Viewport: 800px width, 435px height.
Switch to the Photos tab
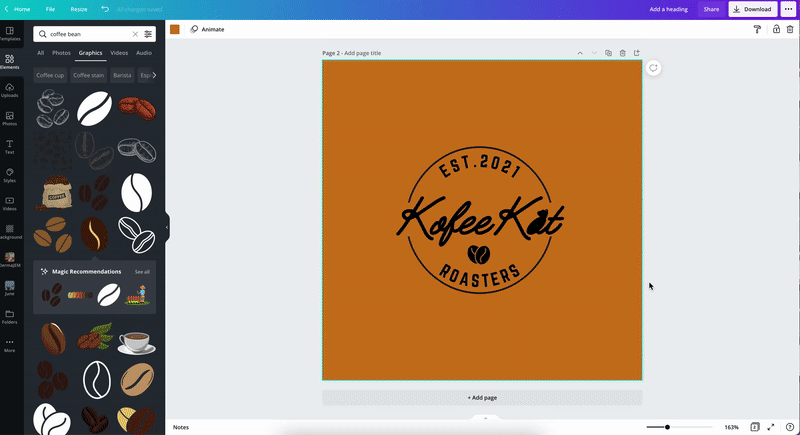[61, 53]
